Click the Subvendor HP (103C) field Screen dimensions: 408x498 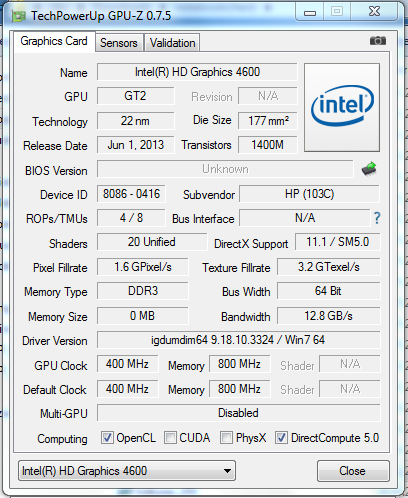point(309,194)
